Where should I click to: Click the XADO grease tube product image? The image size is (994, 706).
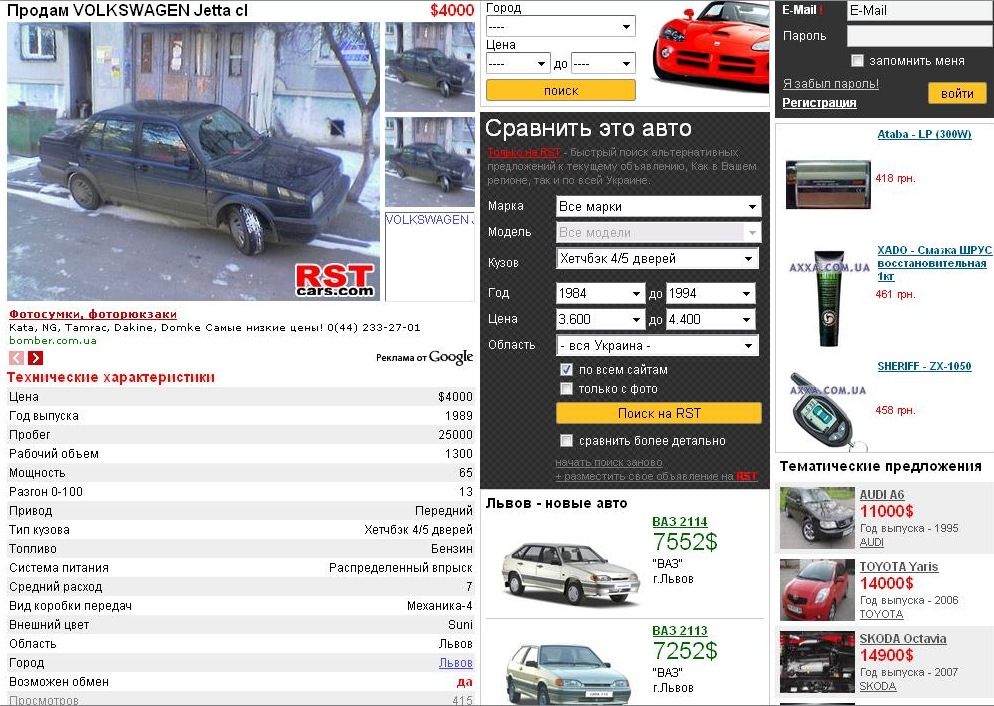click(828, 298)
